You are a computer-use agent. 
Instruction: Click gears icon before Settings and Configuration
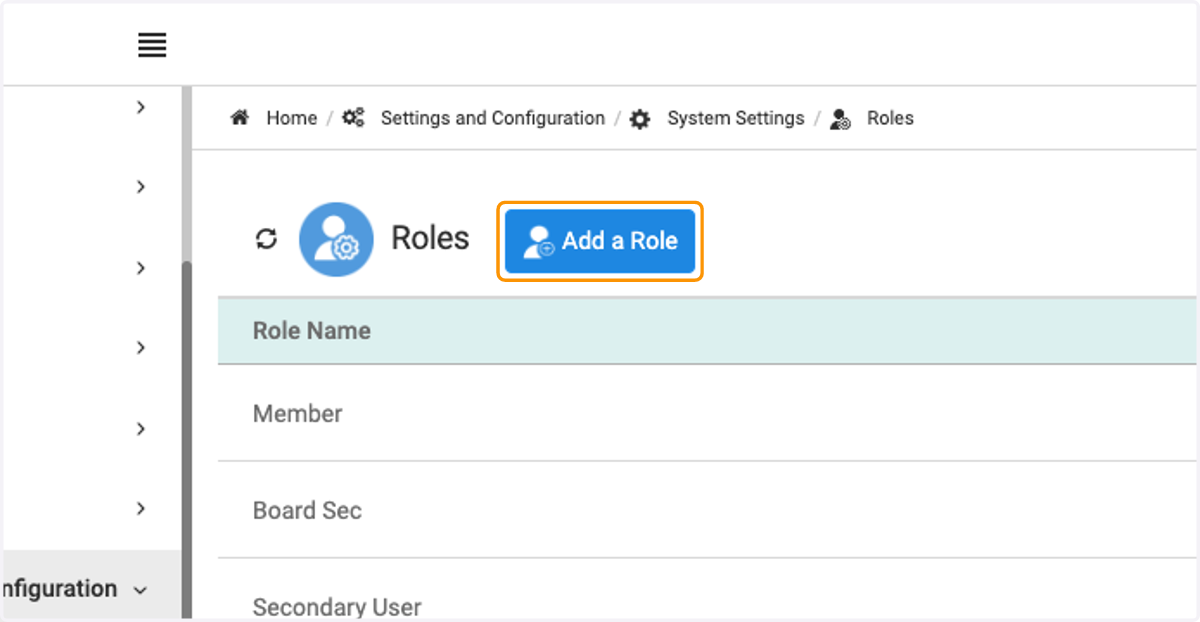pyautogui.click(x=353, y=118)
